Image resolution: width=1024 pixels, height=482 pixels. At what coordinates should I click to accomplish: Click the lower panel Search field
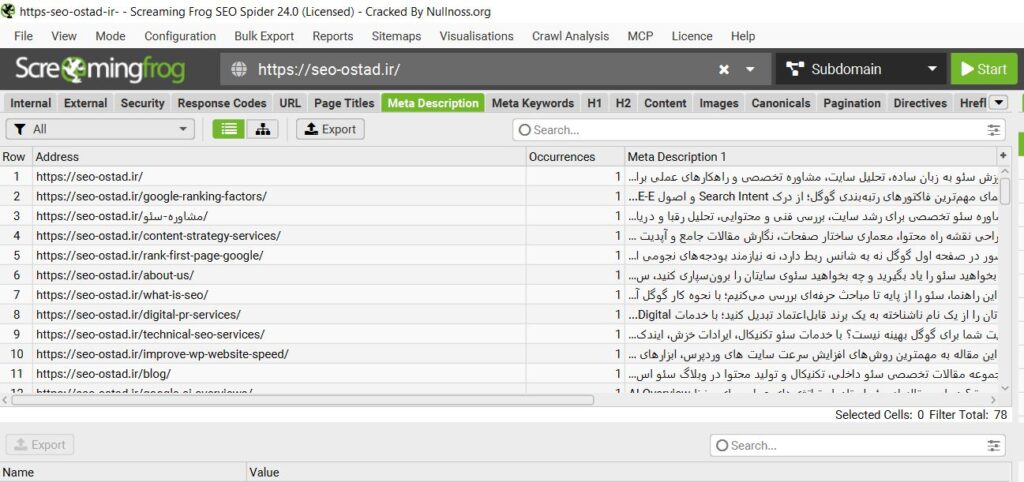click(857, 445)
